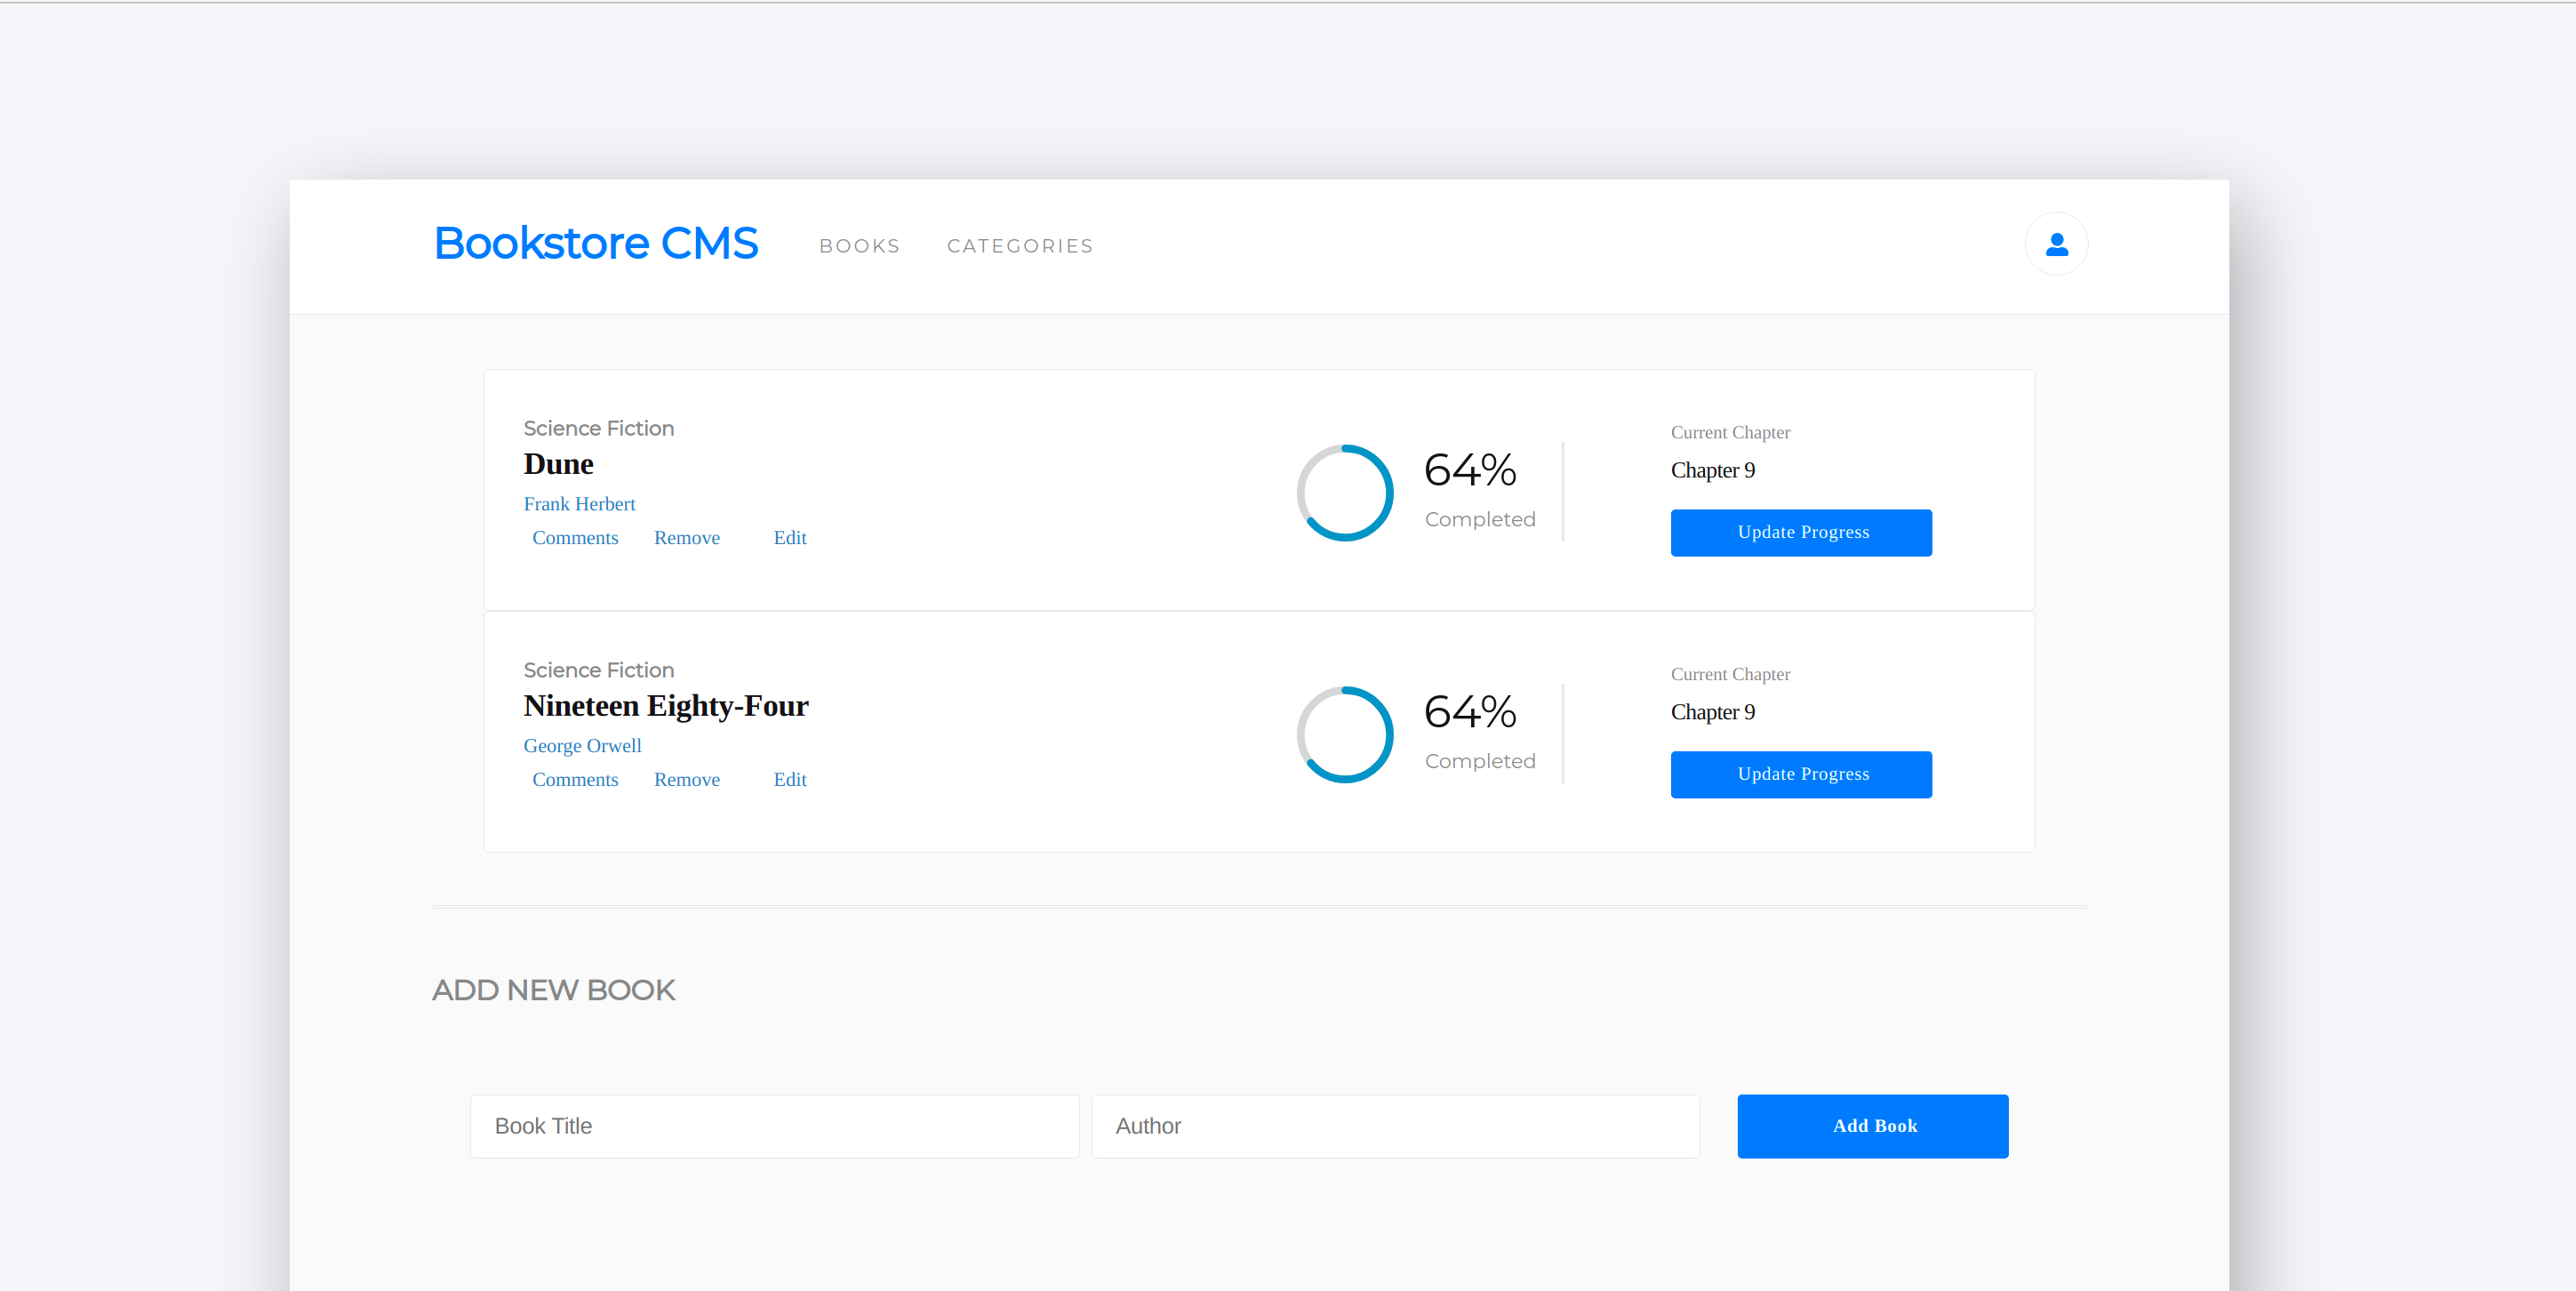Open the Categories menu item
The height and width of the screenshot is (1291, 2576).
pos(1019,246)
